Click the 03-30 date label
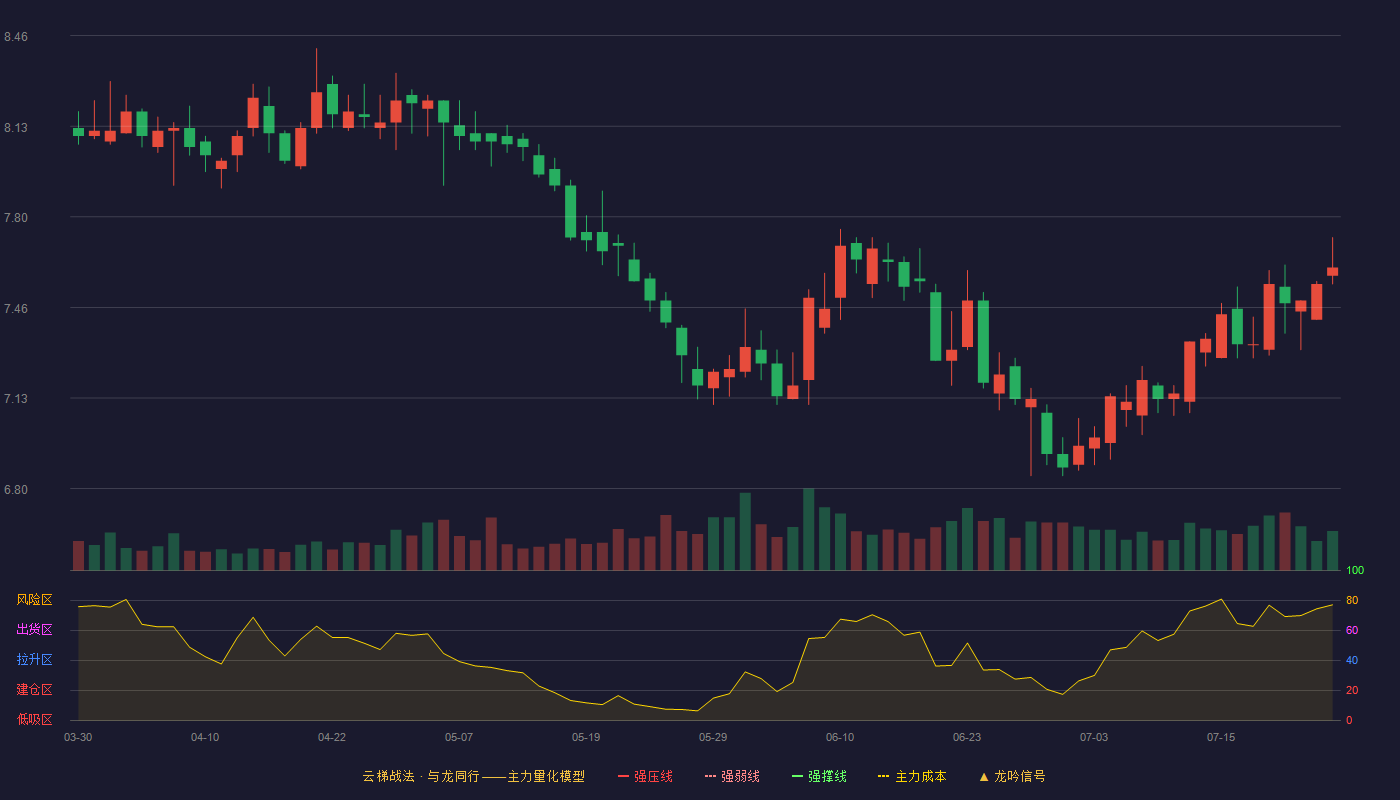Image resolution: width=1400 pixels, height=800 pixels. (x=78, y=737)
